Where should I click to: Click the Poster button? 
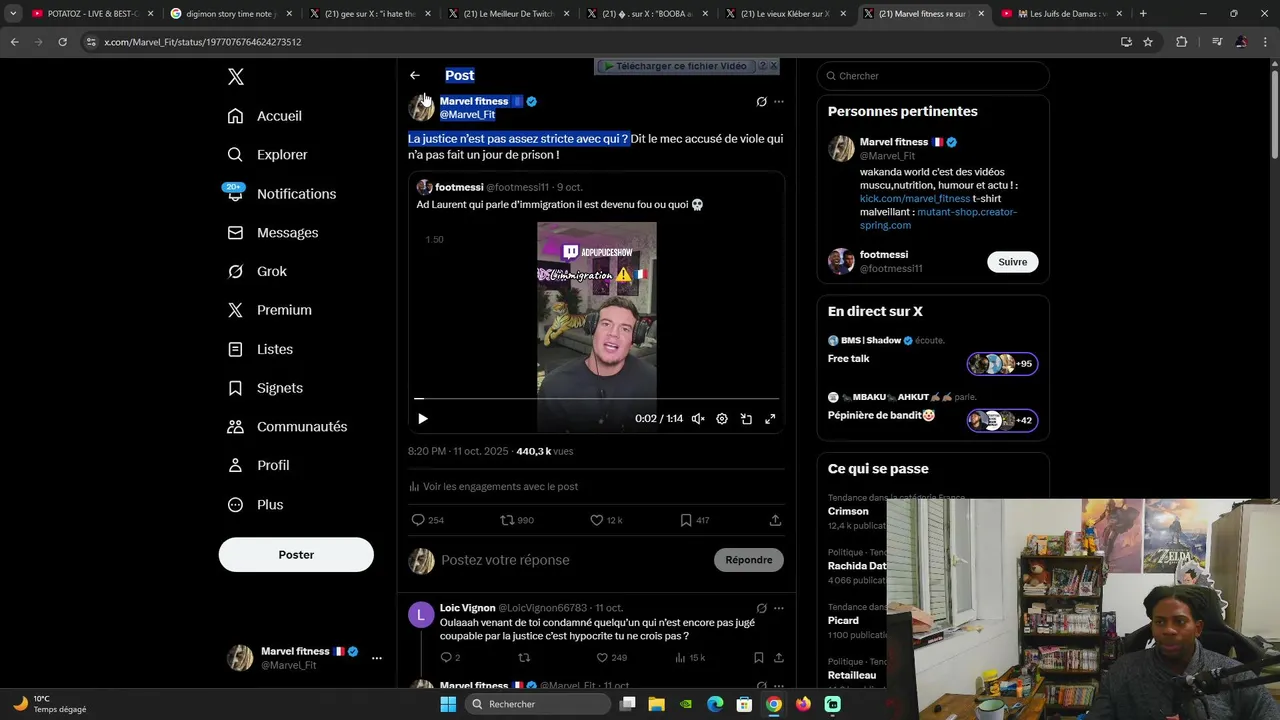296,555
